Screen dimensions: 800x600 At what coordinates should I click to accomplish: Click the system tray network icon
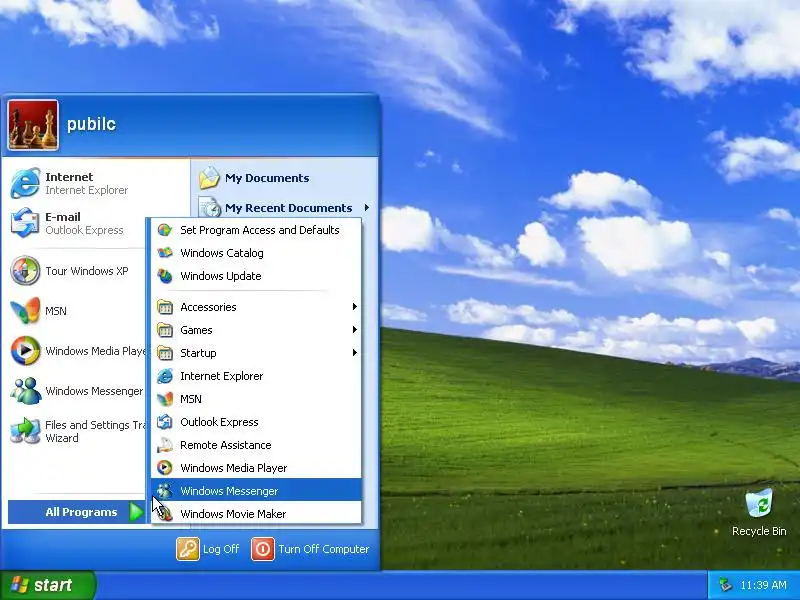[724, 585]
